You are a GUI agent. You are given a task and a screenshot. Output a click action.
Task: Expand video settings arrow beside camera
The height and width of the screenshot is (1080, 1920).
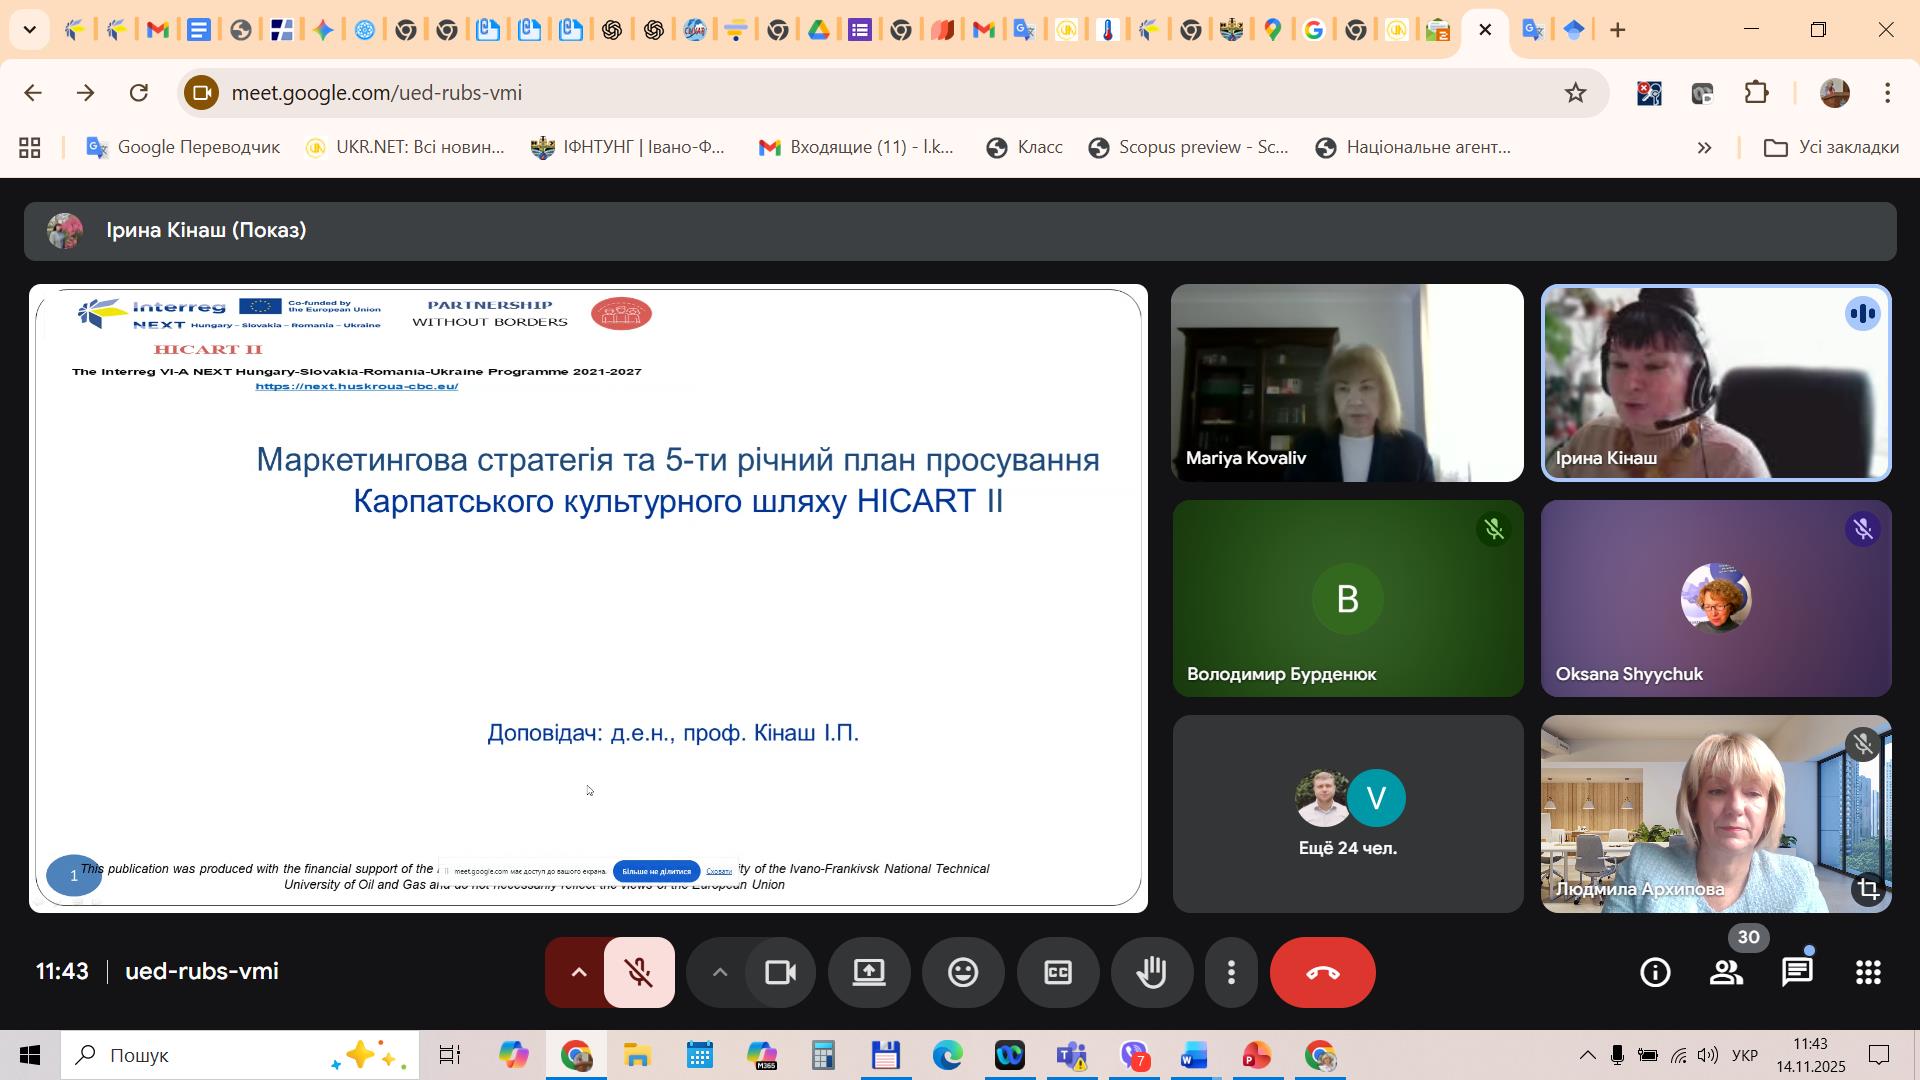(x=719, y=973)
